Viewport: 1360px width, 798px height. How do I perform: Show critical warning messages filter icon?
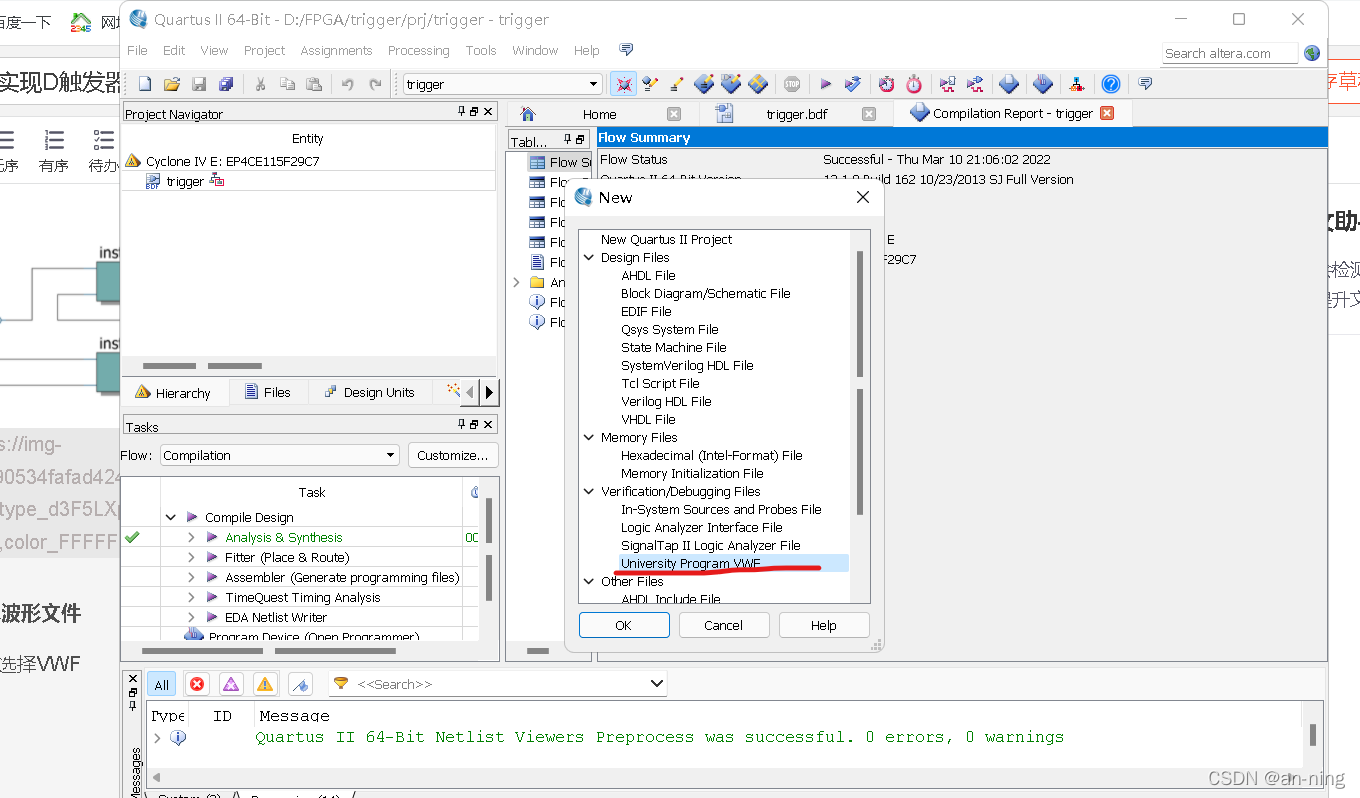coord(231,684)
